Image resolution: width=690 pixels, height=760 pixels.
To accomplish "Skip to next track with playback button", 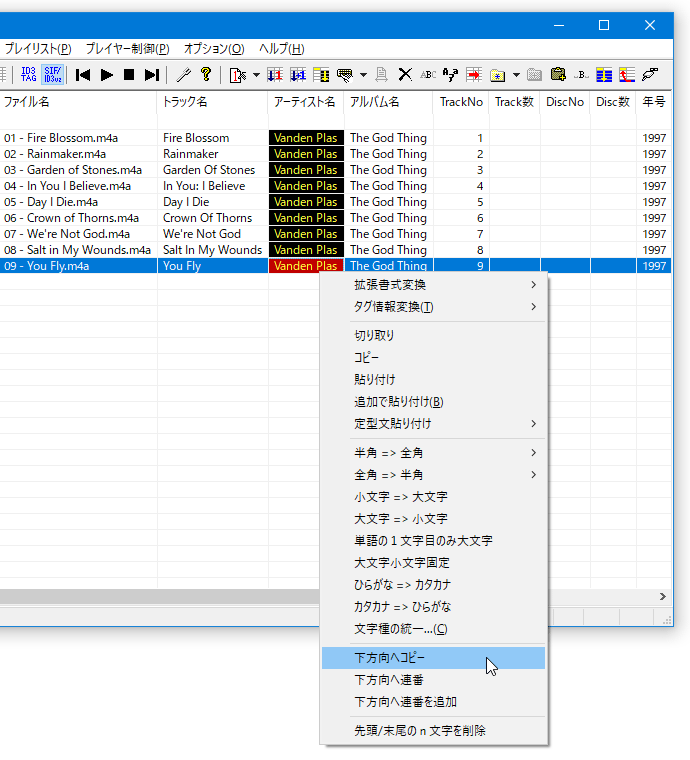I will pos(152,75).
